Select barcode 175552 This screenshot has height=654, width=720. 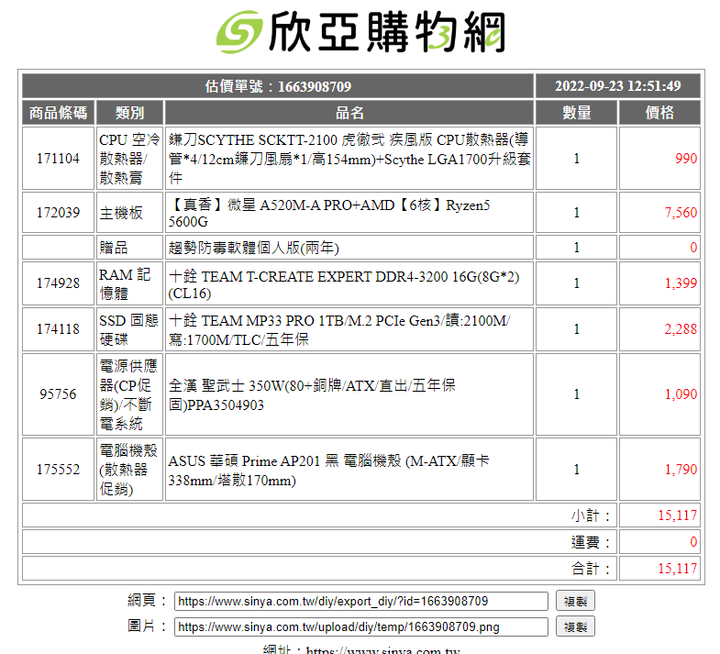point(58,469)
